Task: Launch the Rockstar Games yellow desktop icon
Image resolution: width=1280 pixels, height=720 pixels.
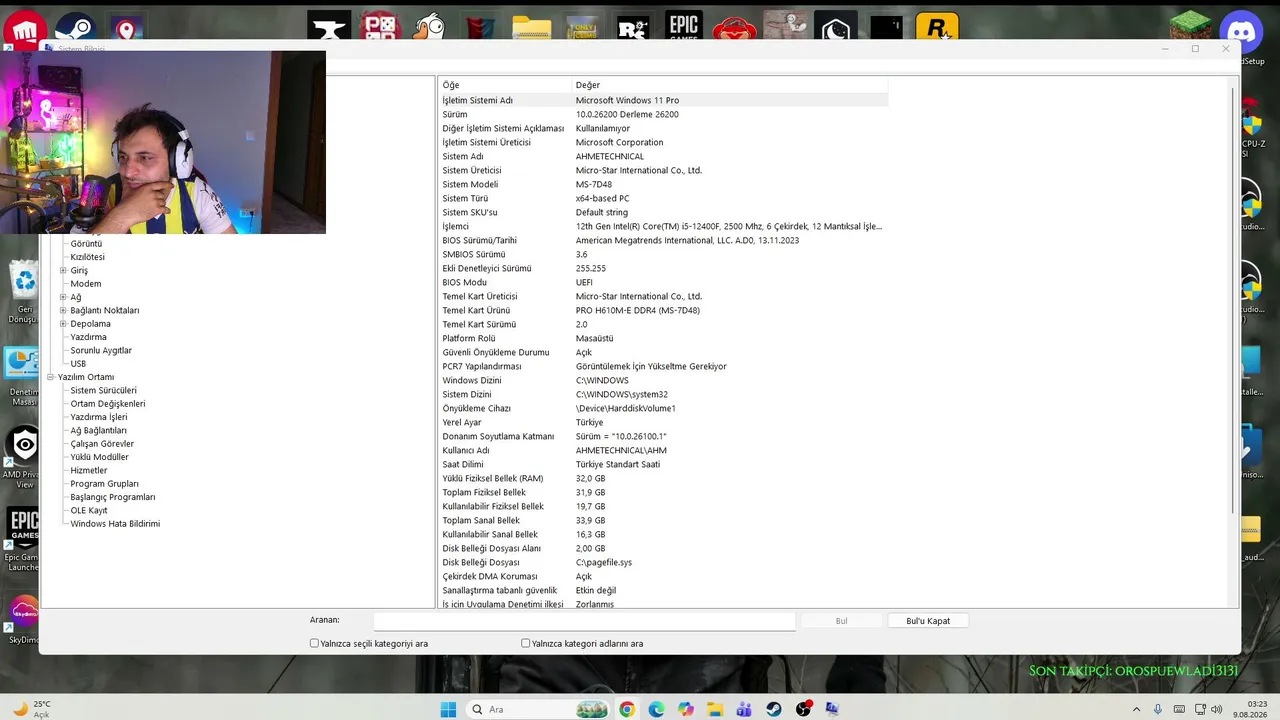Action: (937, 28)
